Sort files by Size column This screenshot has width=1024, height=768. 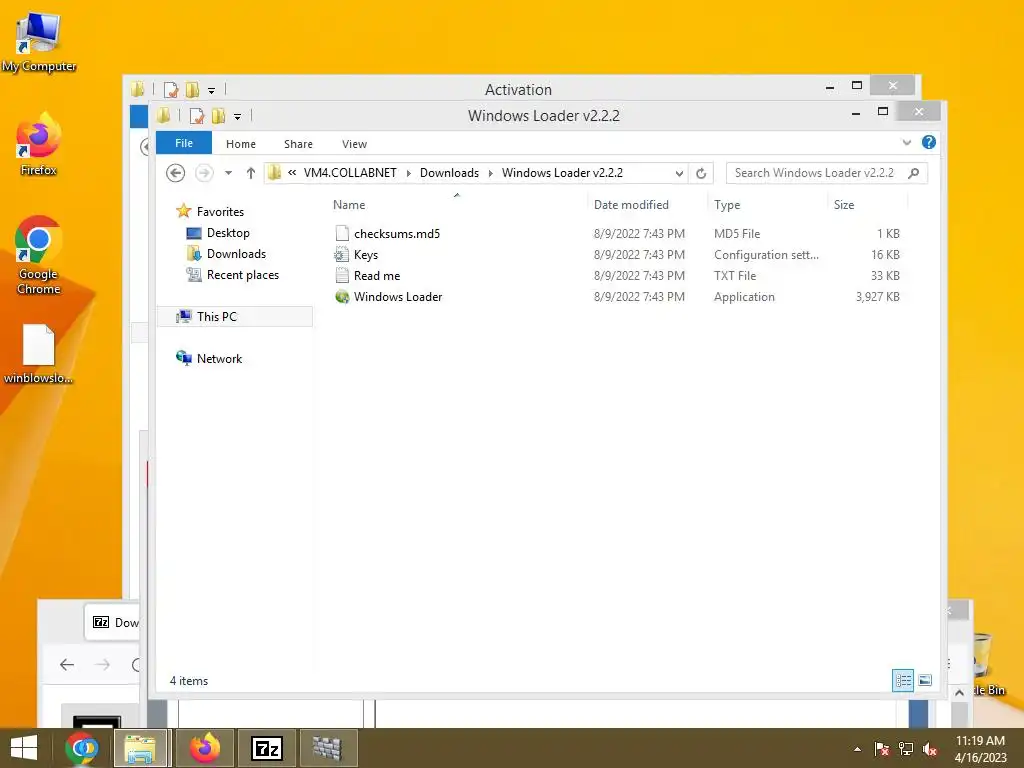coord(844,205)
